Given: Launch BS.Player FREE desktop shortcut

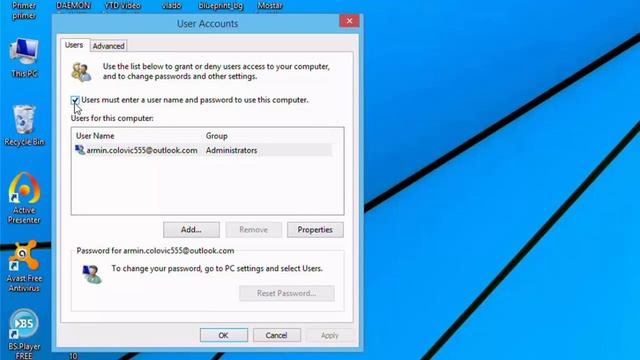Looking at the screenshot, I should [x=24, y=334].
